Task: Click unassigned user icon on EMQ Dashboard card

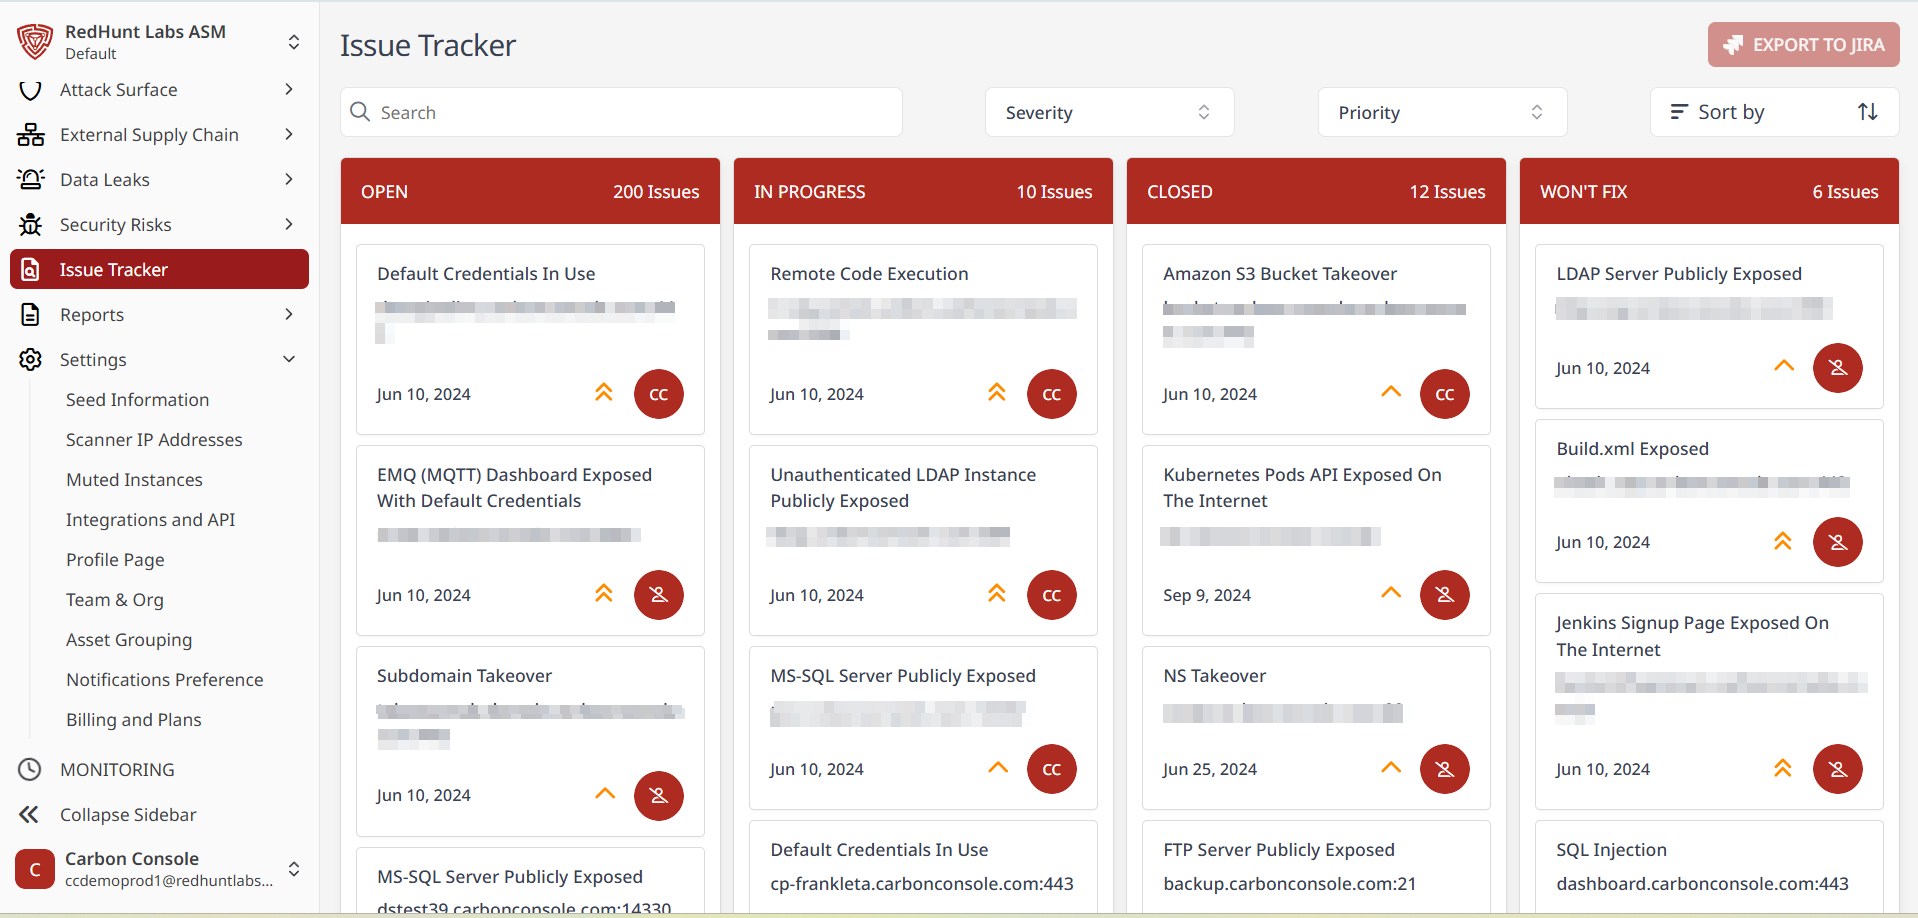Action: pyautogui.click(x=659, y=595)
